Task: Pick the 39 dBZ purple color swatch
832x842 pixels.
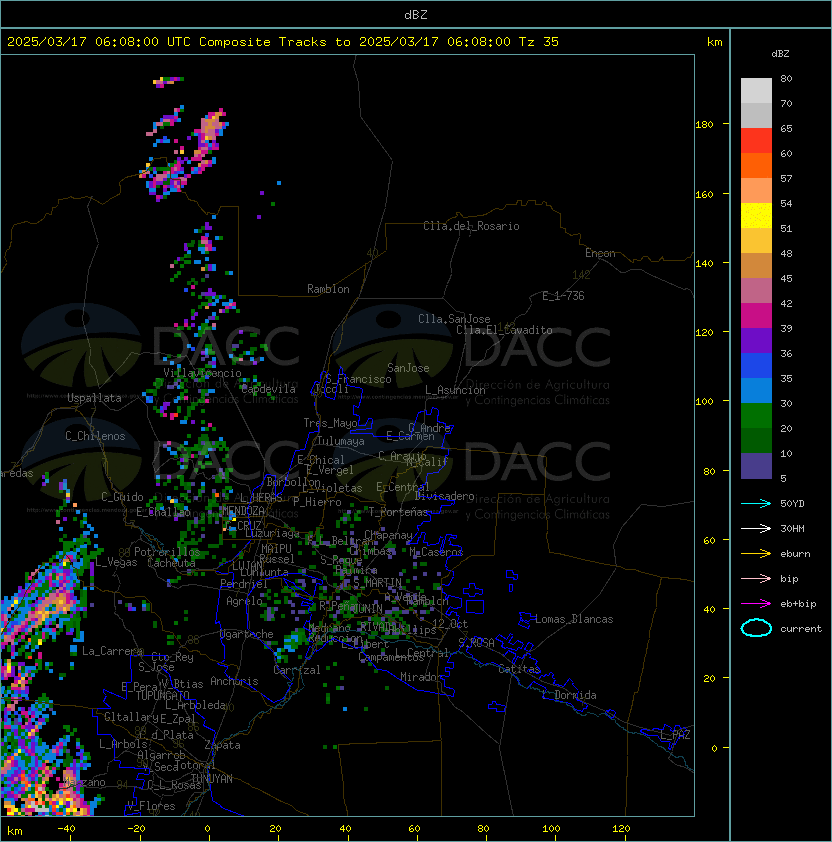Action: tap(756, 341)
